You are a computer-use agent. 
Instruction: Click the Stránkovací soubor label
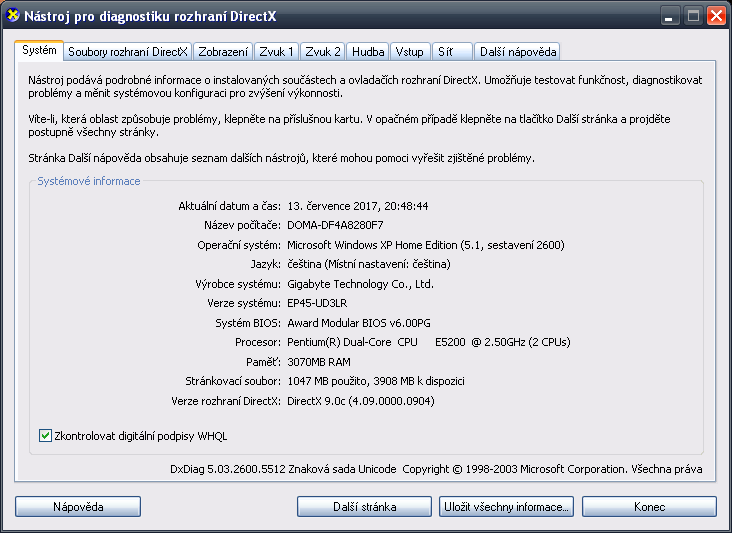pyautogui.click(x=233, y=381)
